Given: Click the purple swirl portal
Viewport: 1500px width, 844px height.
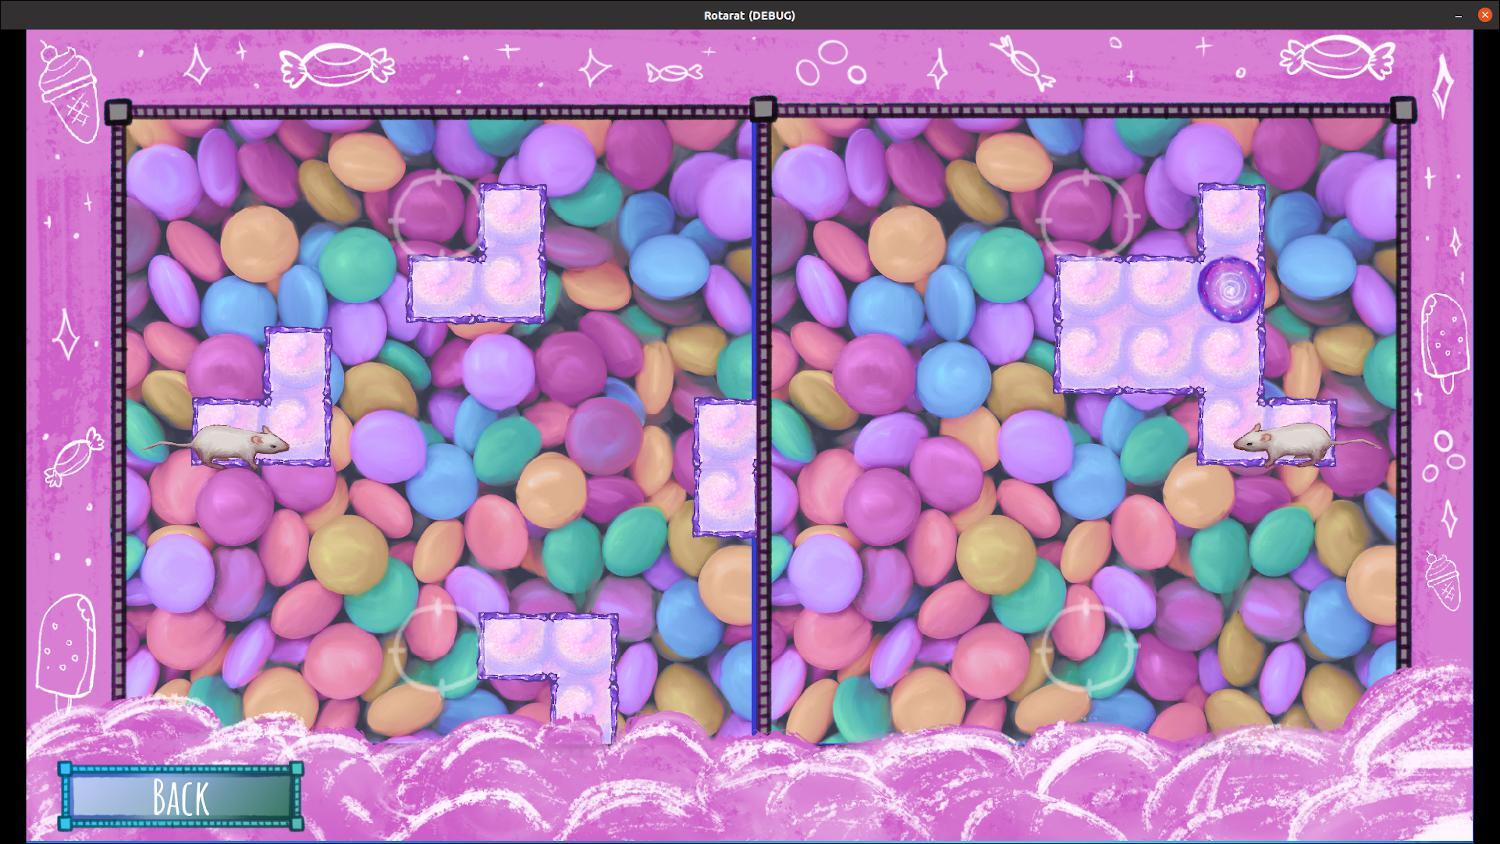Looking at the screenshot, I should click(1229, 288).
